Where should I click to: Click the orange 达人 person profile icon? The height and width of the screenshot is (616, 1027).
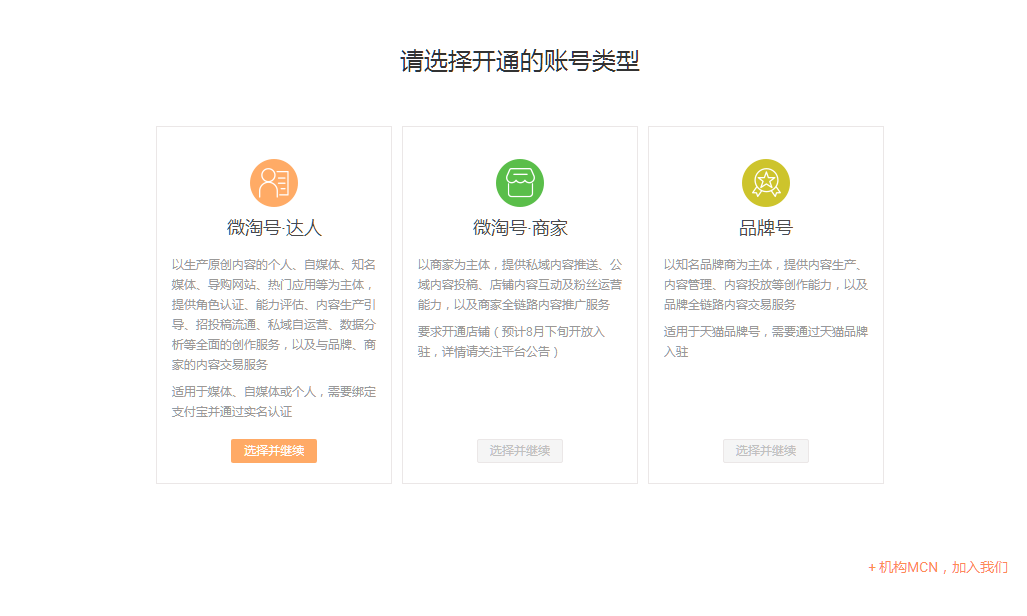click(273, 183)
